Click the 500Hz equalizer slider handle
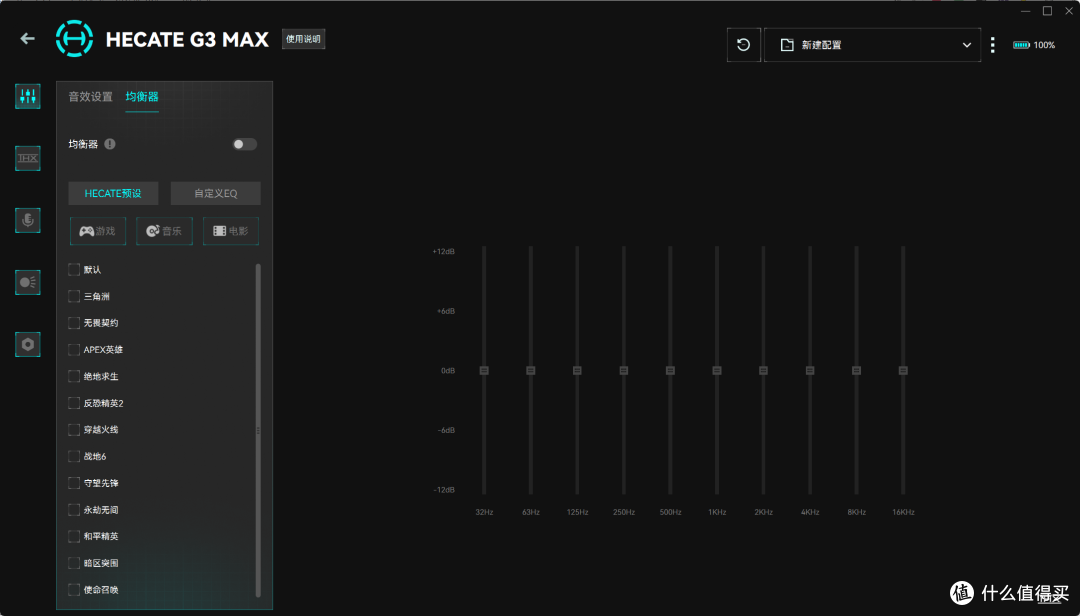This screenshot has width=1080, height=616. pyautogui.click(x=670, y=371)
